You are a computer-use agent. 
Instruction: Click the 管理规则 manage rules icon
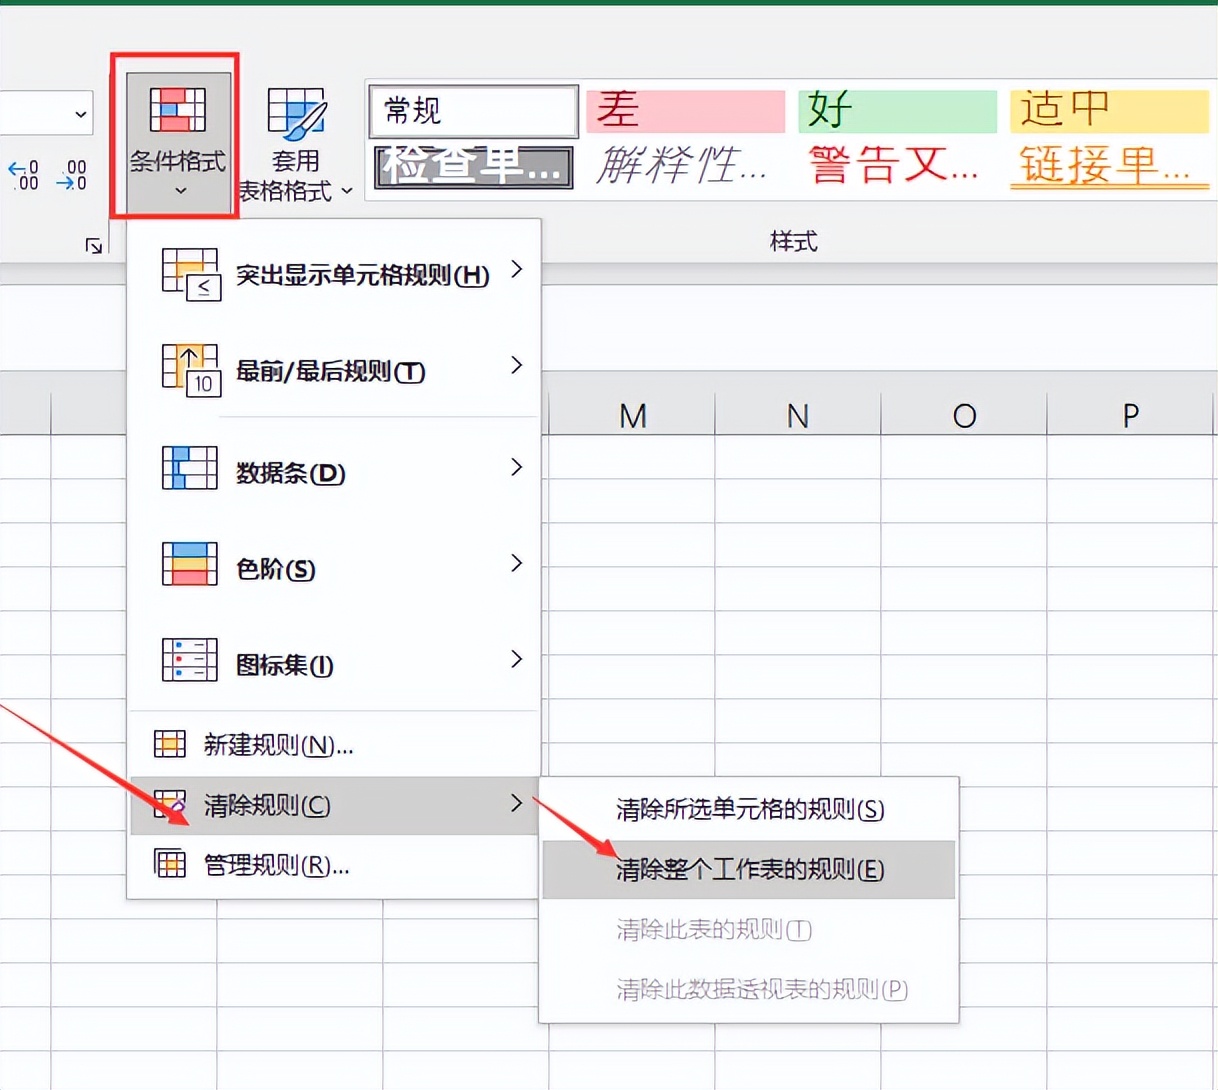pyautogui.click(x=170, y=863)
